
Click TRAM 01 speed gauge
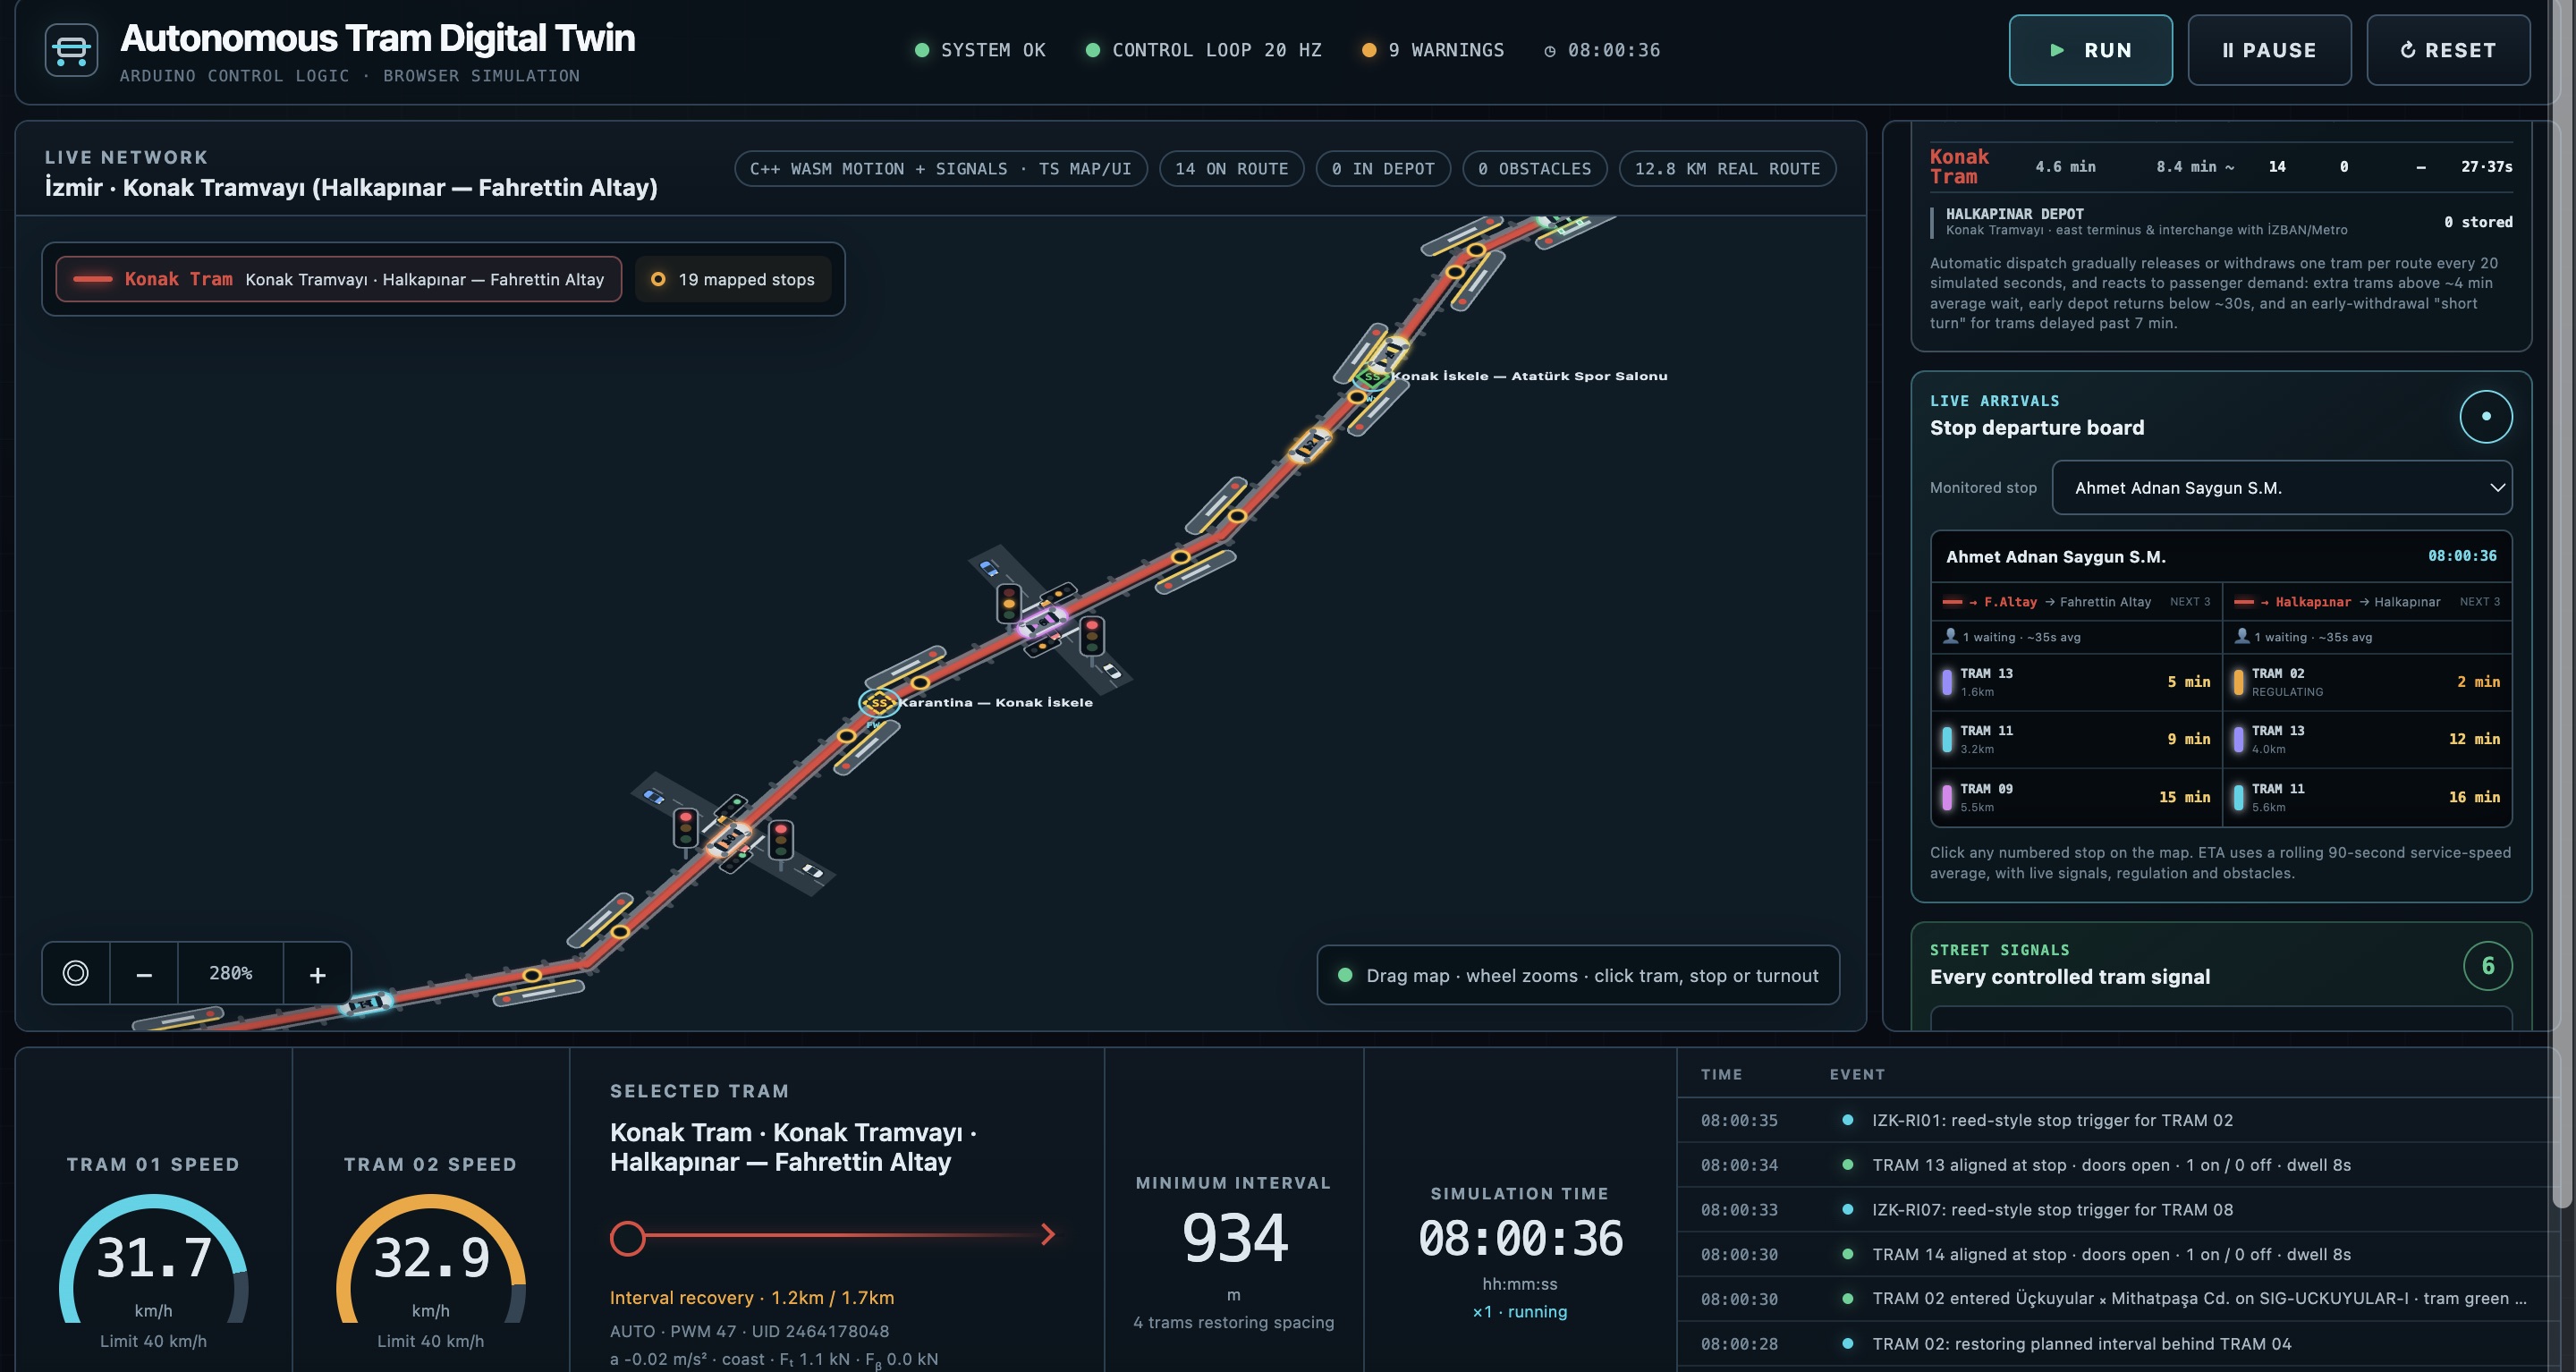(153, 1260)
